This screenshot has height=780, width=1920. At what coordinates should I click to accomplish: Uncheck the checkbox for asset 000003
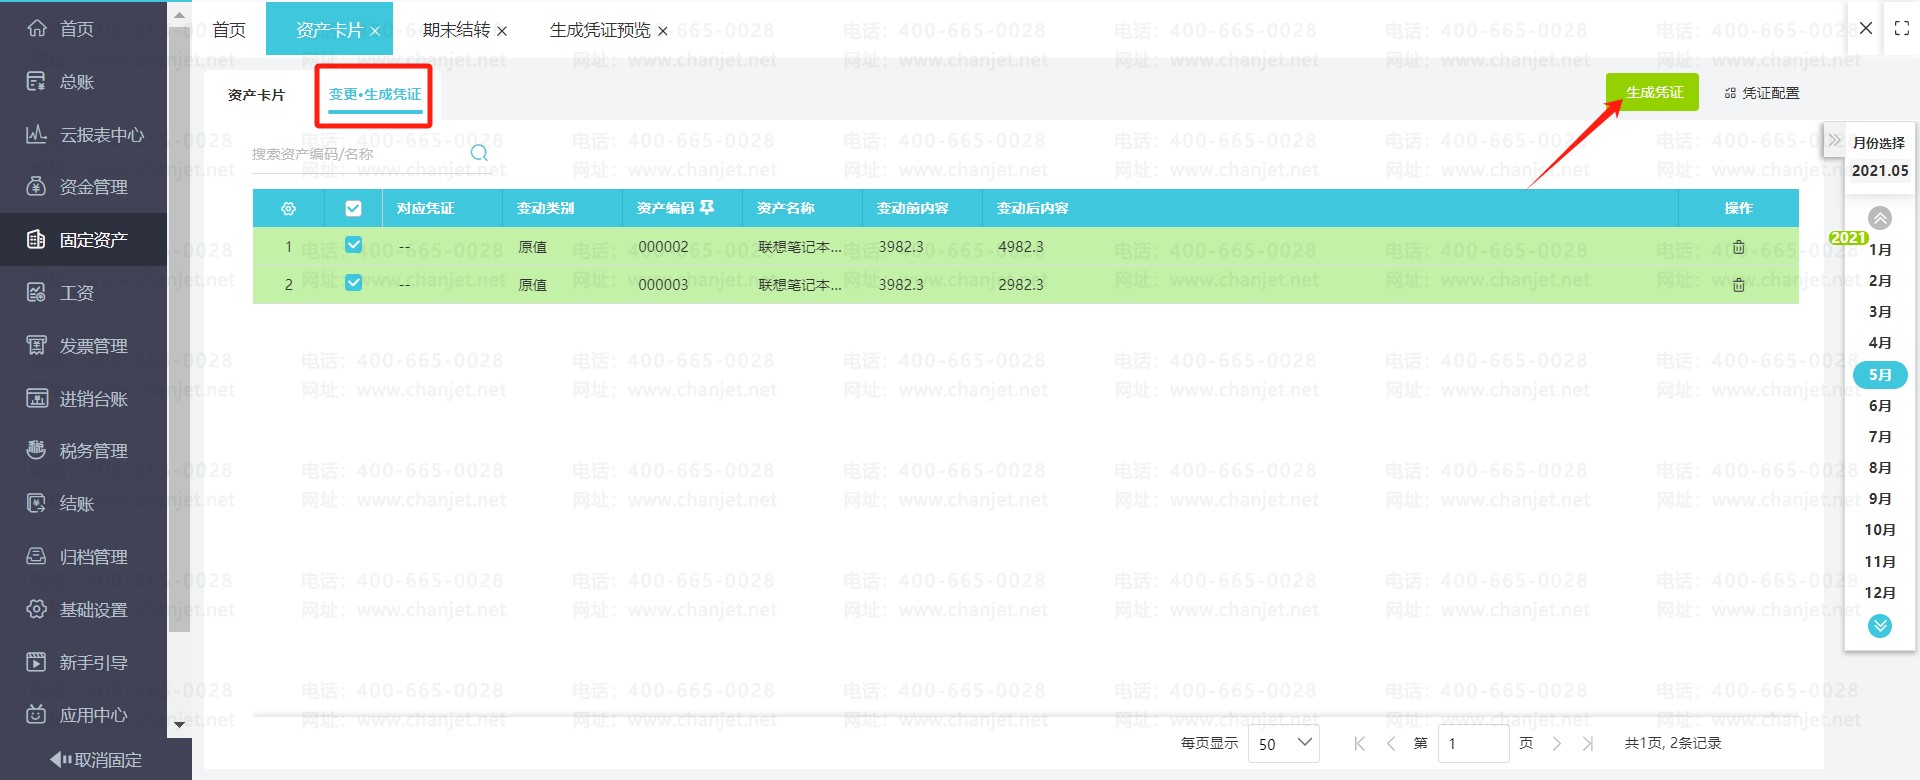pyautogui.click(x=353, y=283)
